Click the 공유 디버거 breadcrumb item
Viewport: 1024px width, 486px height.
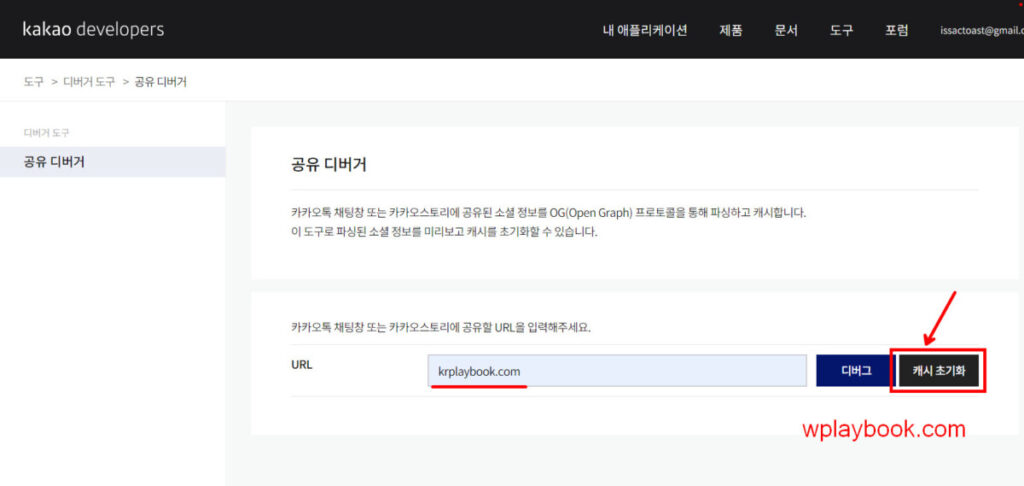[x=160, y=82]
